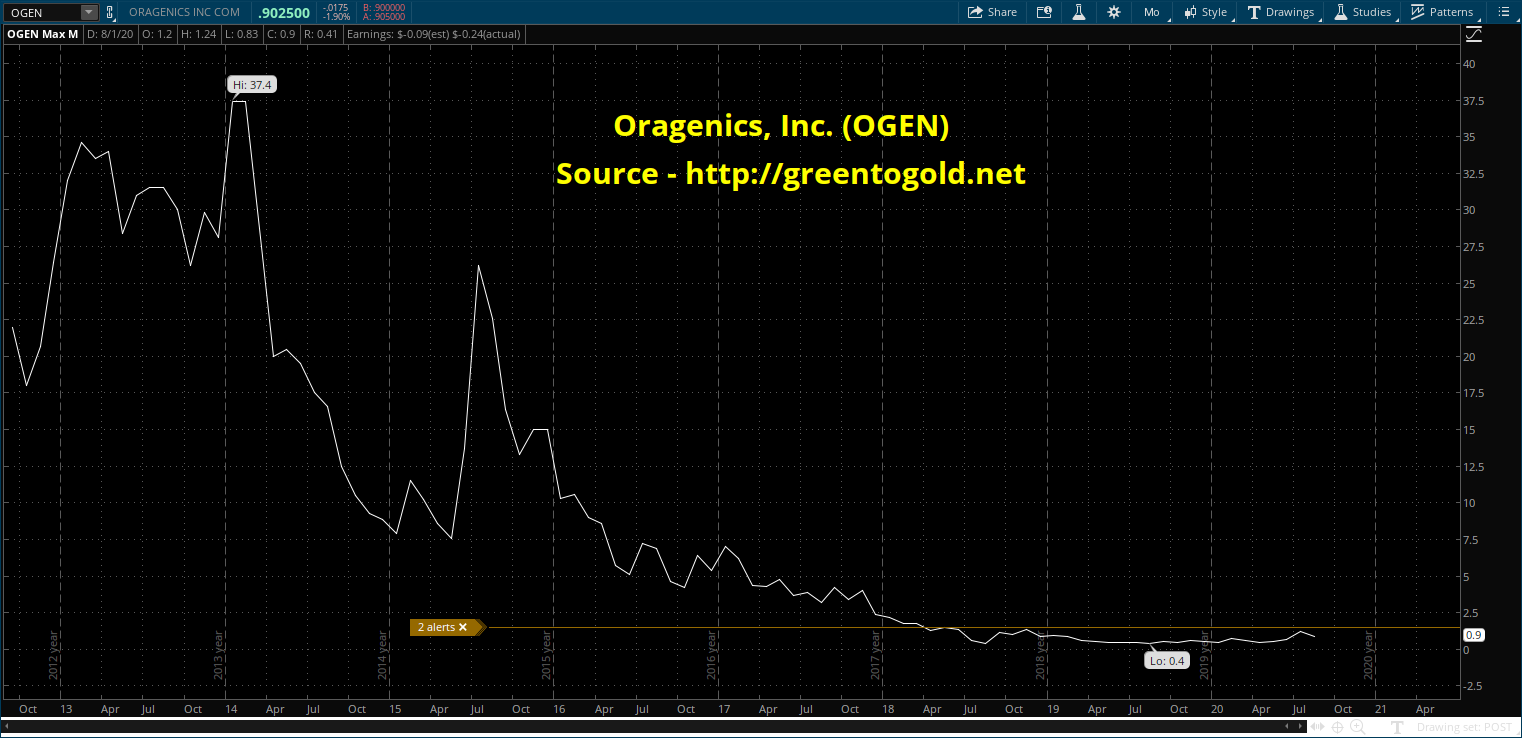Click the Earnings estimate text in header
The height and width of the screenshot is (738, 1522).
click(x=432, y=34)
